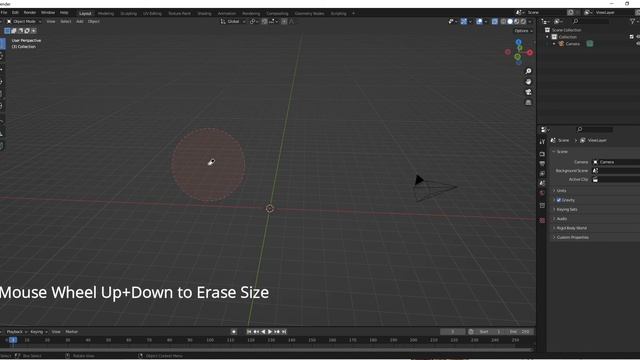640x360 pixels.
Task: Open the Render menu
Action: (x=30, y=13)
